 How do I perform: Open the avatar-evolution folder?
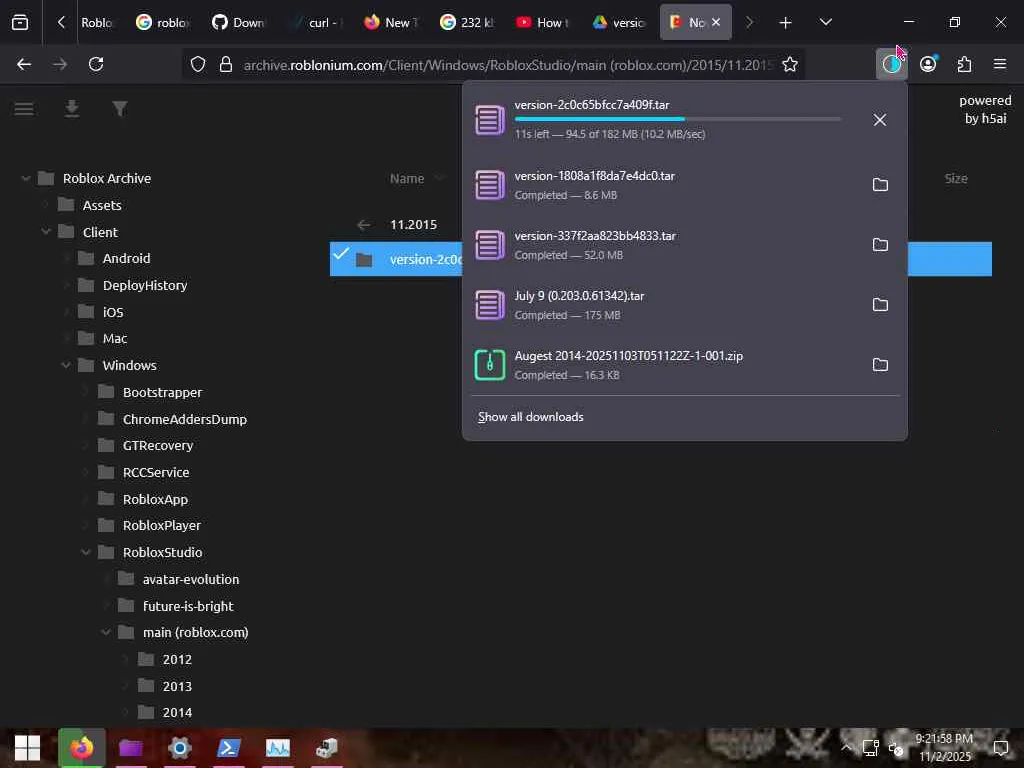pyautogui.click(x=179, y=579)
